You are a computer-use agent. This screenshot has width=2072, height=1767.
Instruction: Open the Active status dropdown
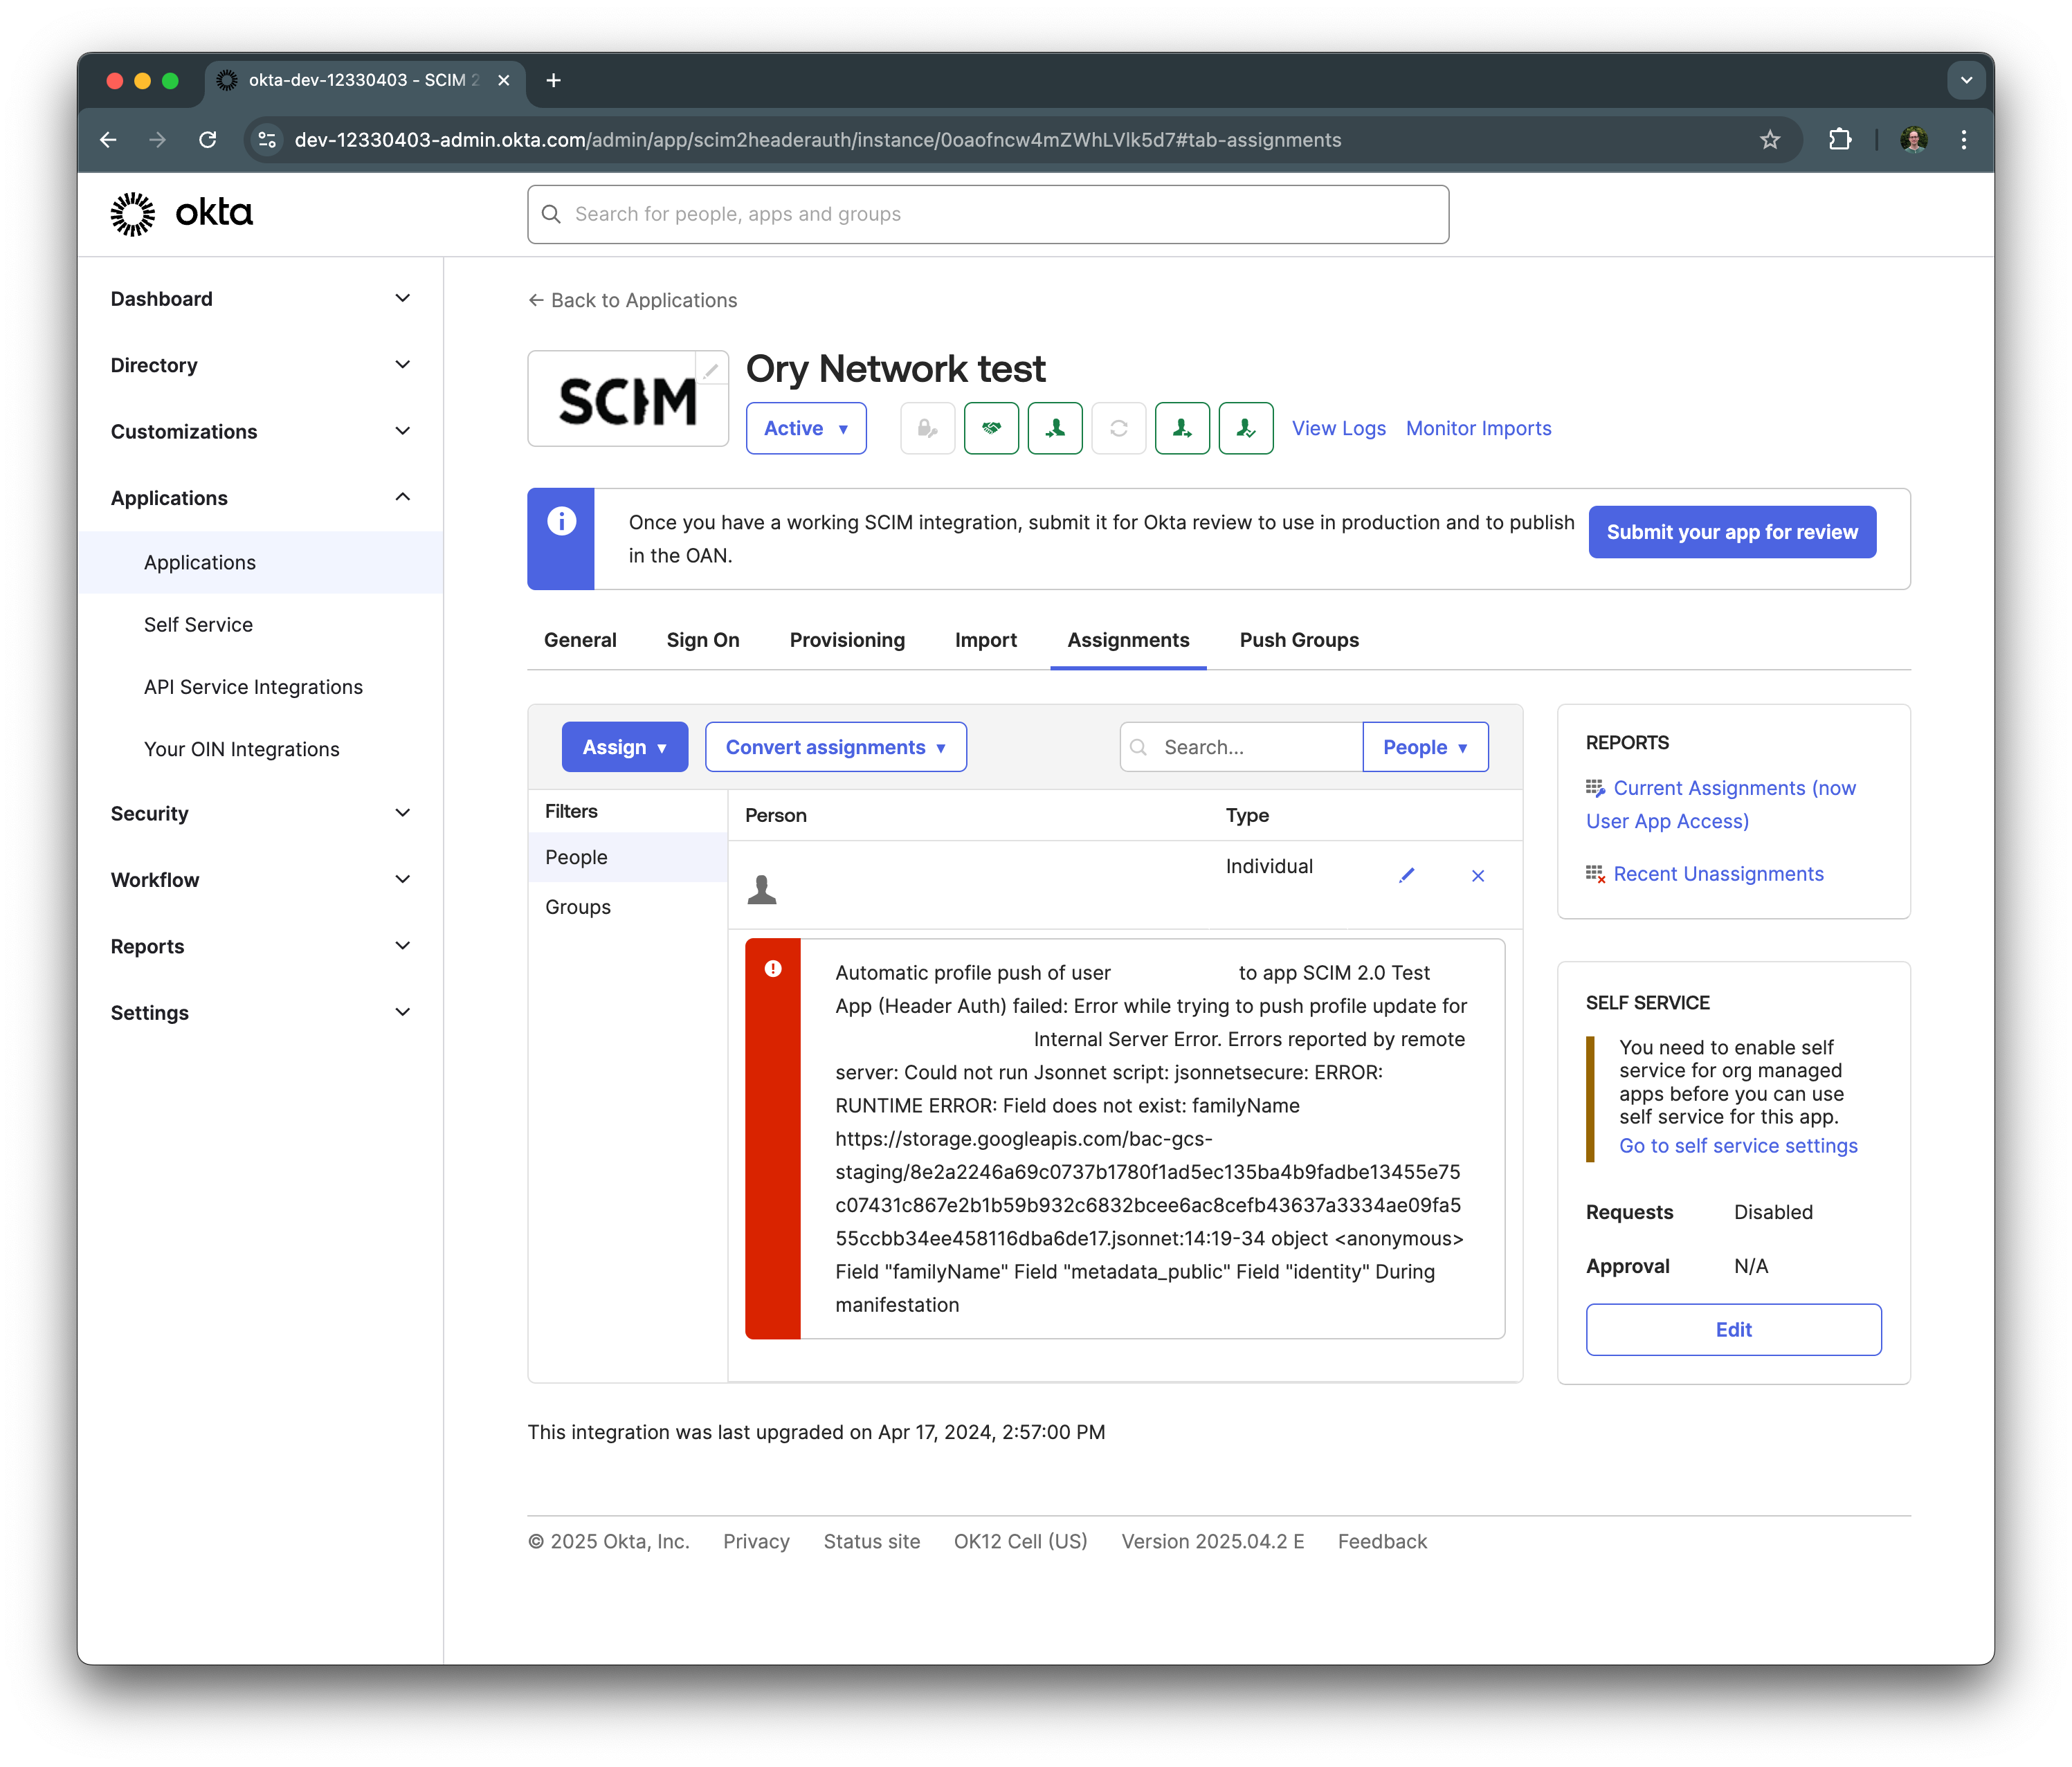pyautogui.click(x=805, y=428)
